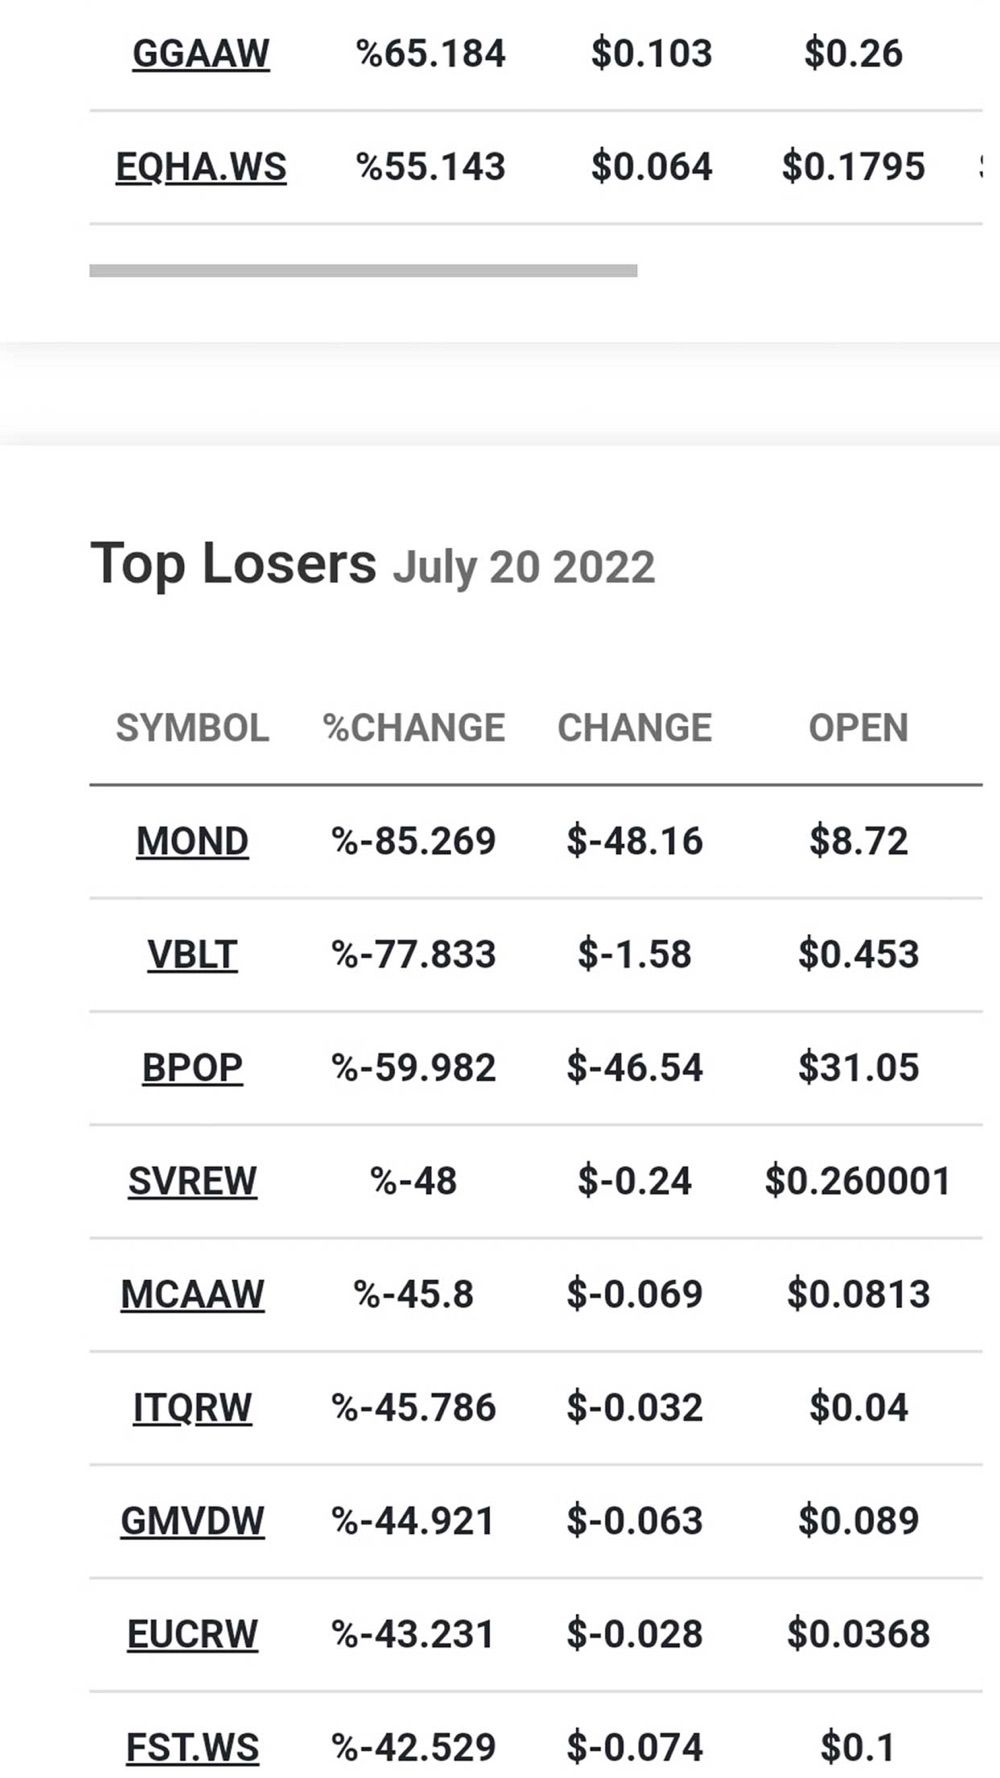The height and width of the screenshot is (1778, 1000).
Task: Open the SVREW ticker link
Action: [192, 1181]
